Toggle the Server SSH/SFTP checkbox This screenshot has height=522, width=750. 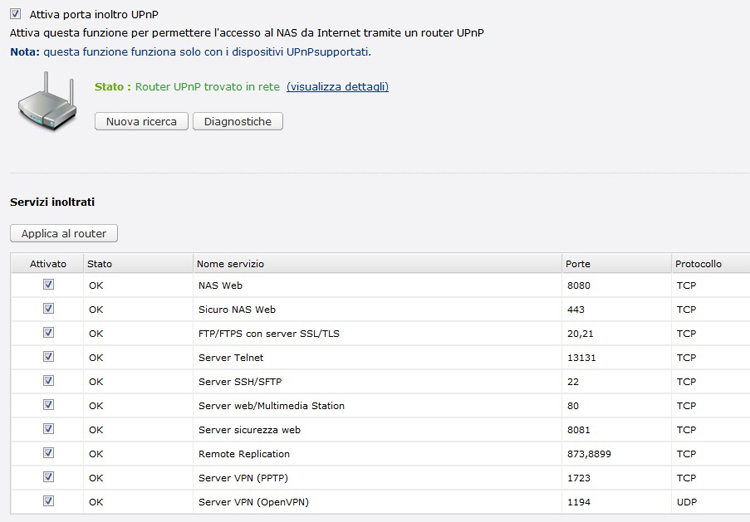click(x=48, y=381)
